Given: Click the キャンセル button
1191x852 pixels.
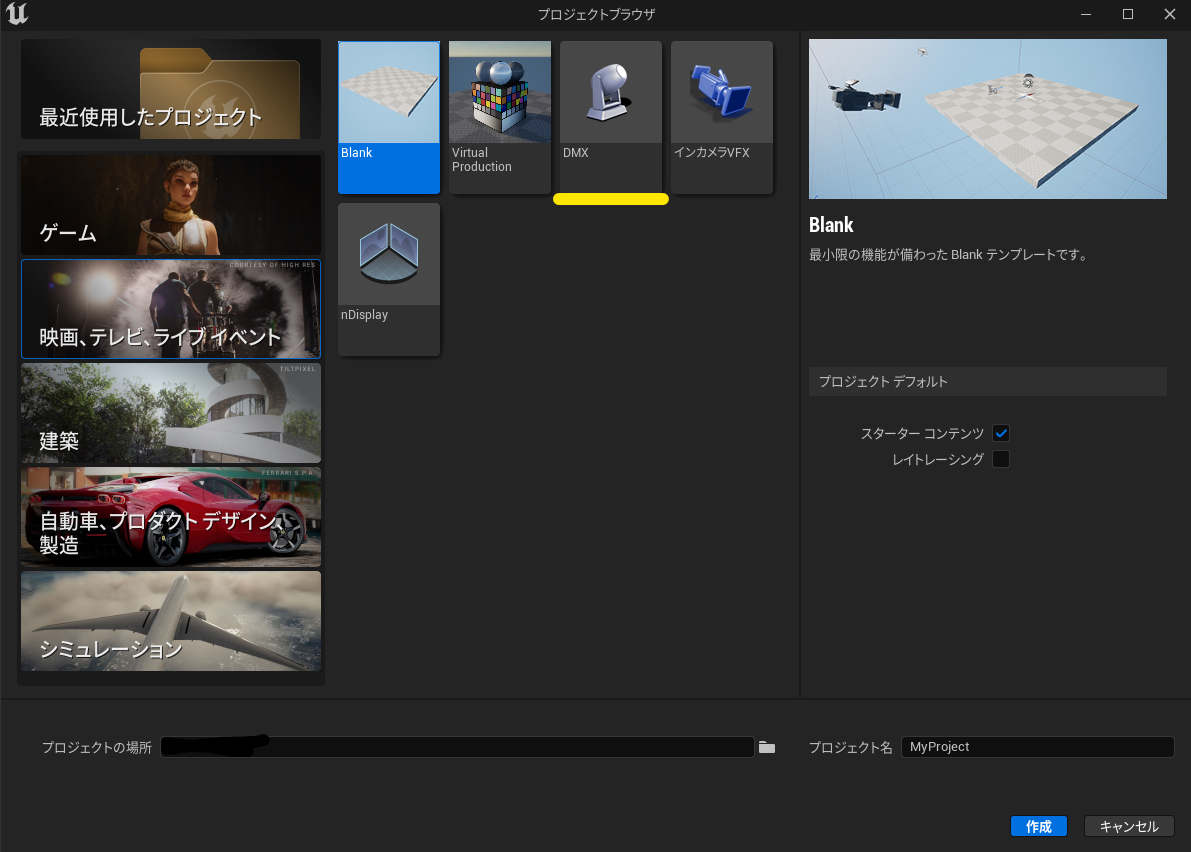Looking at the screenshot, I should point(1129,826).
